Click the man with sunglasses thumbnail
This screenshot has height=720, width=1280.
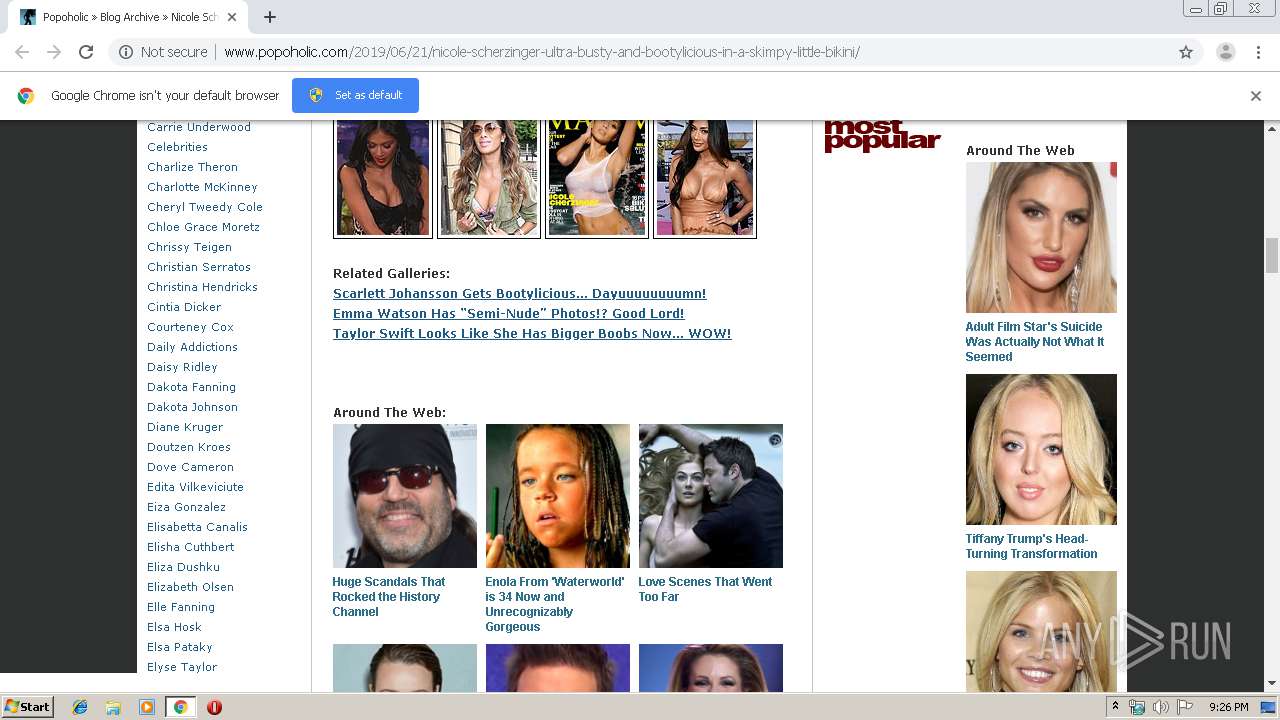tap(405, 496)
